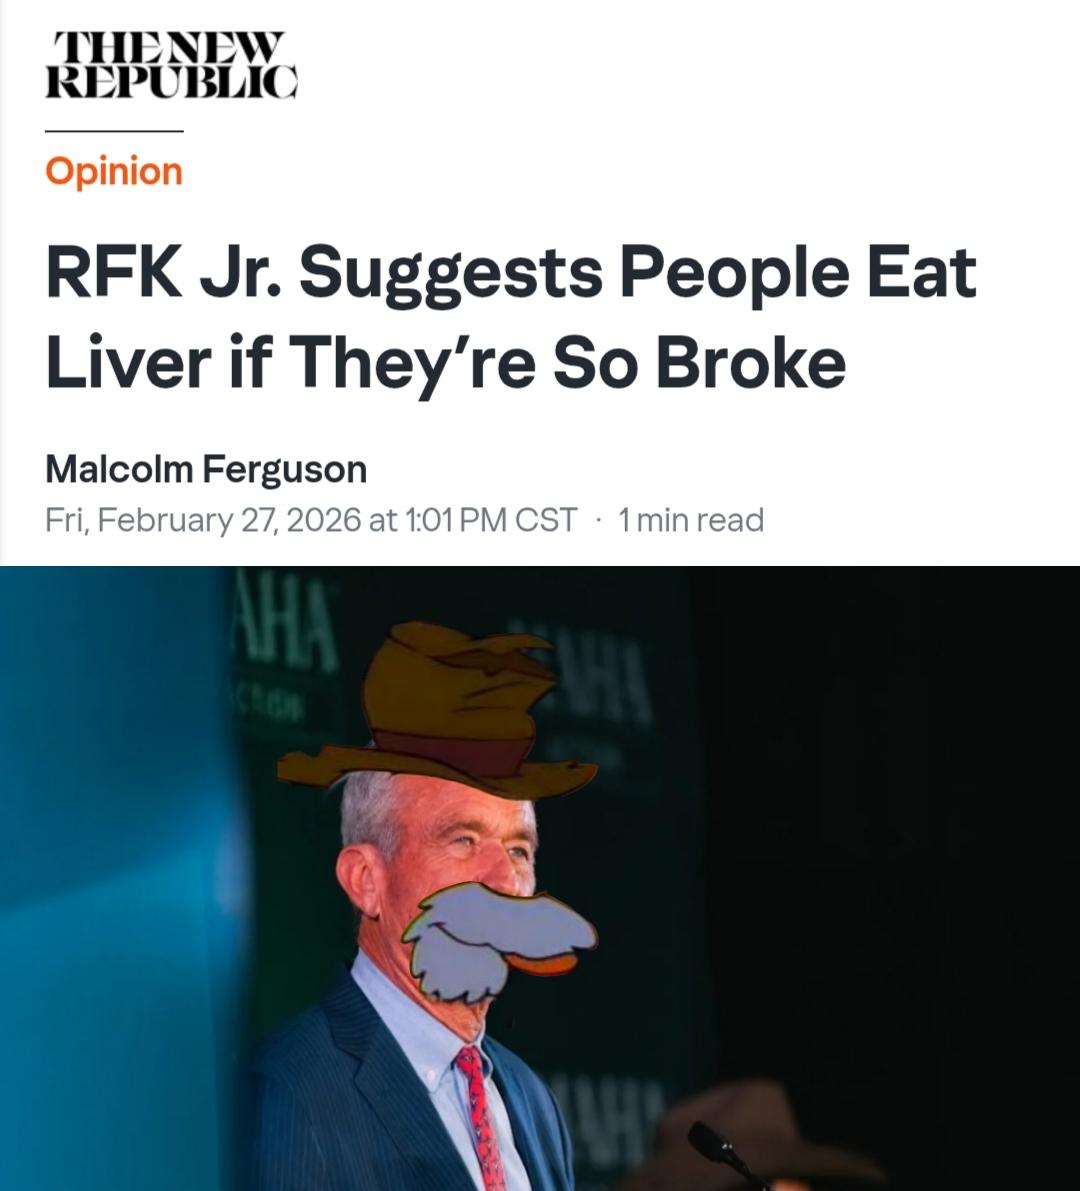Click the cartoon brown hat overlay
The height and width of the screenshot is (1191, 1080).
tap(437, 710)
